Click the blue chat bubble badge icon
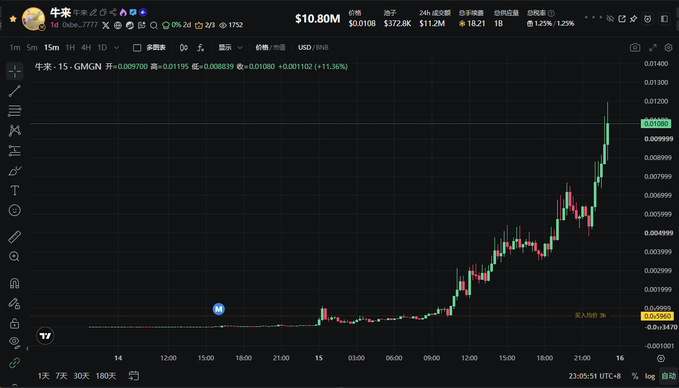 point(133,13)
